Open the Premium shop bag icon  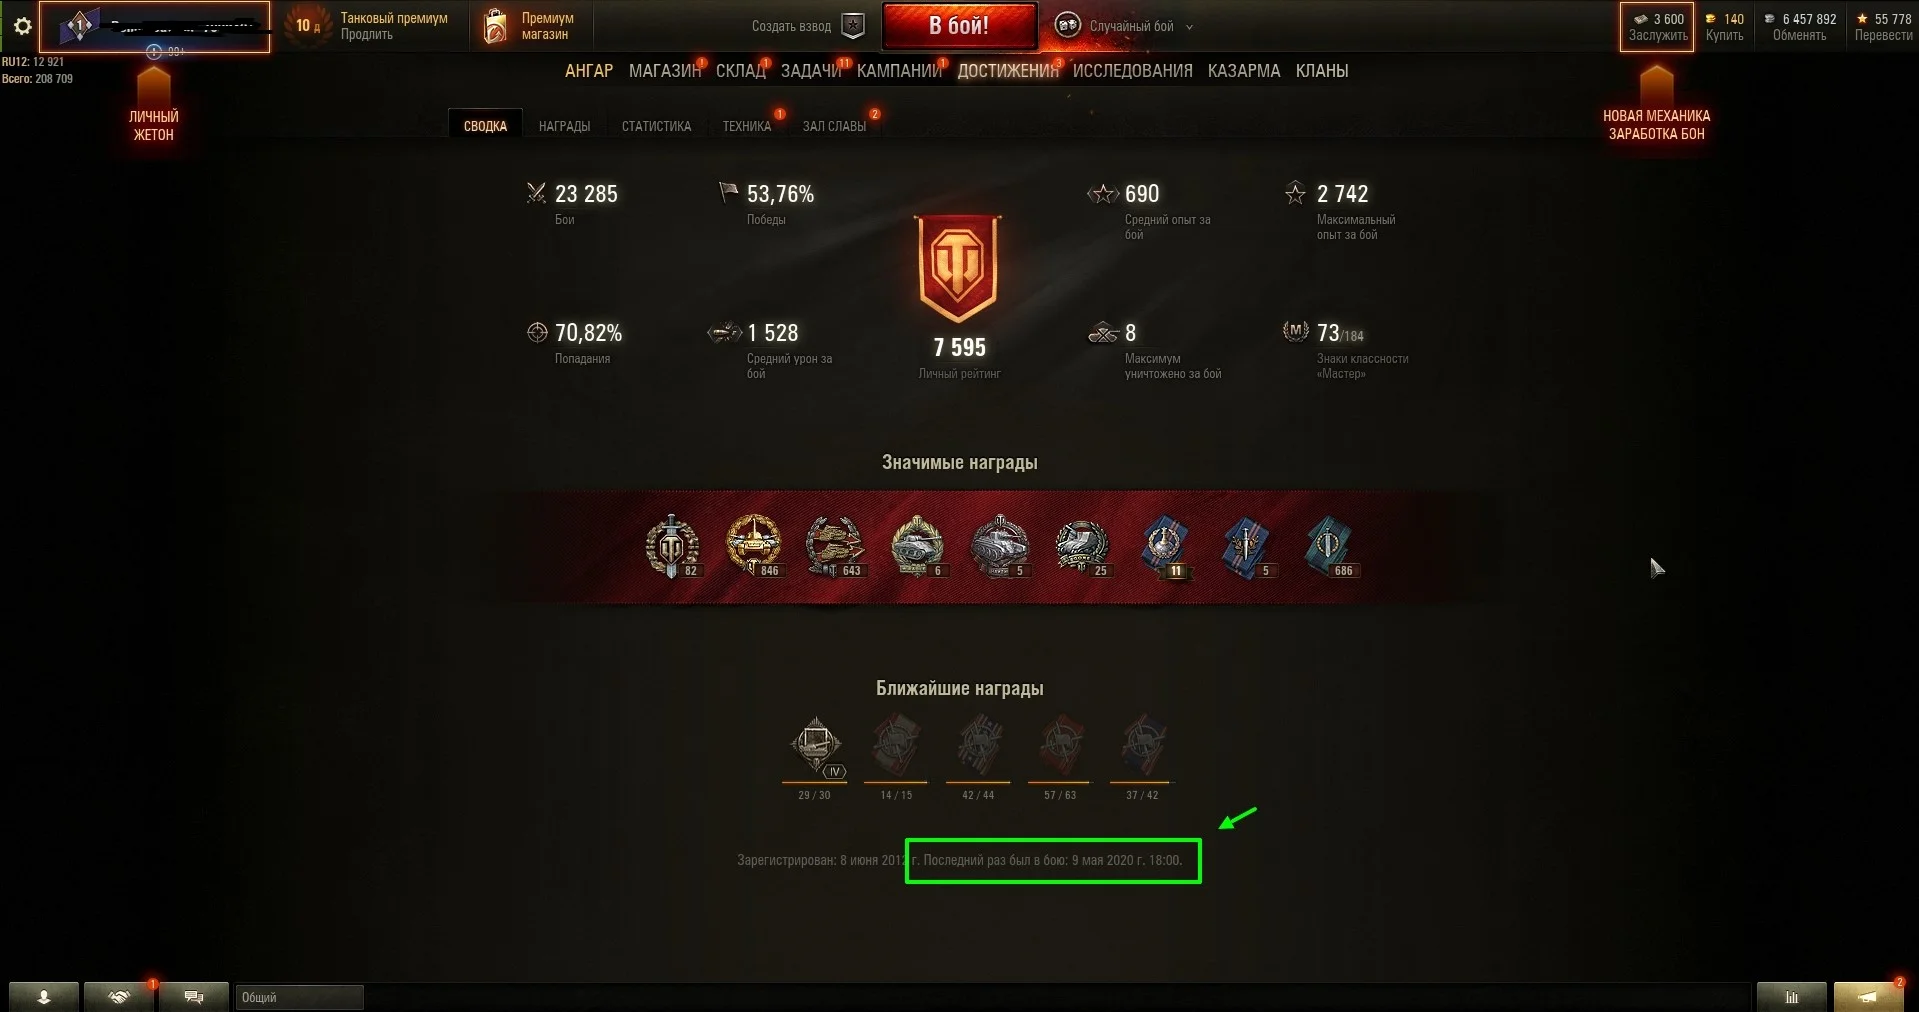(x=494, y=27)
